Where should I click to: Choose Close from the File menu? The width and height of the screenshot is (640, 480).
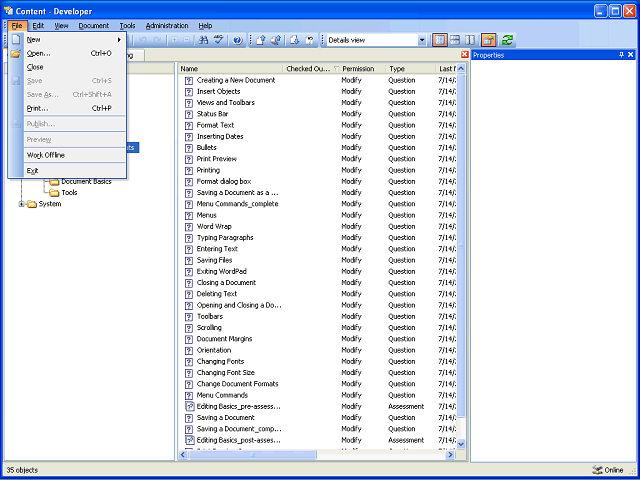click(74, 67)
